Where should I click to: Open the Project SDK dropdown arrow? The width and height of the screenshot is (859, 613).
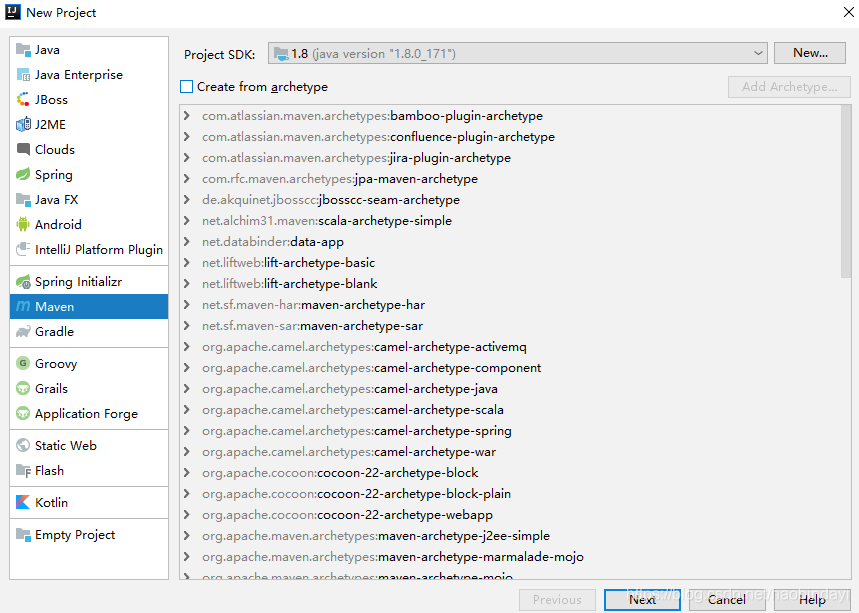[x=758, y=54]
